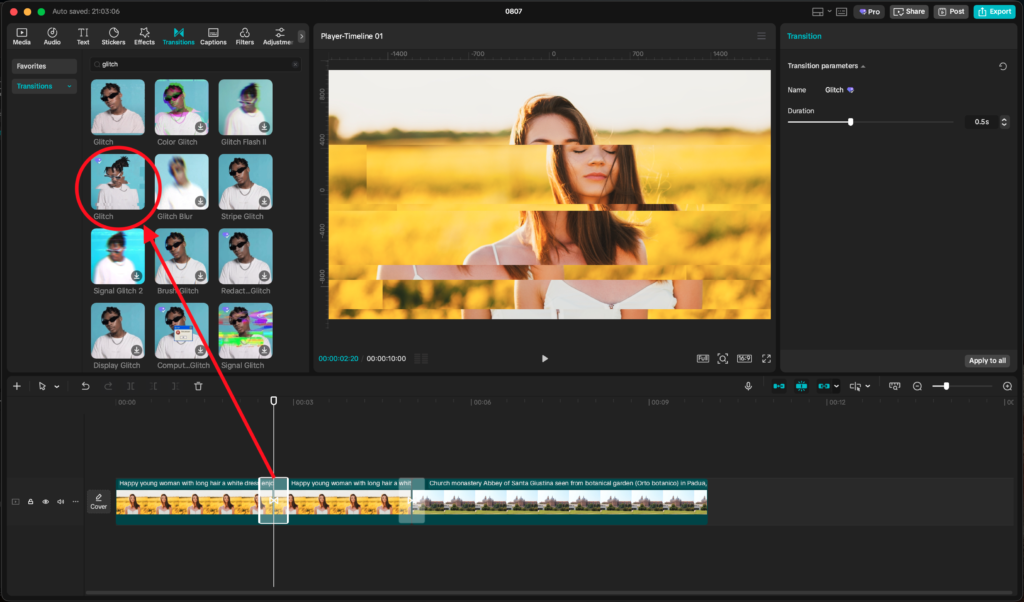Open the Media tab
This screenshot has width=1024, height=602.
coord(22,36)
